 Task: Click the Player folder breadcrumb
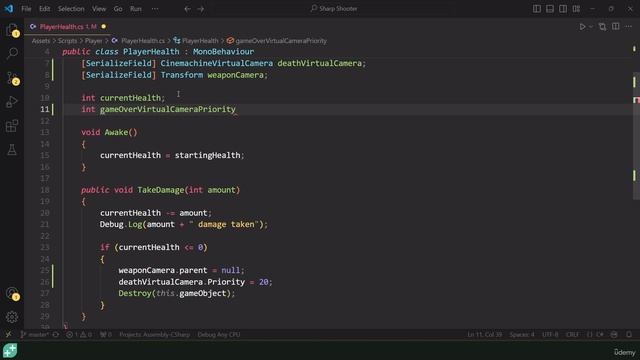coord(93,41)
